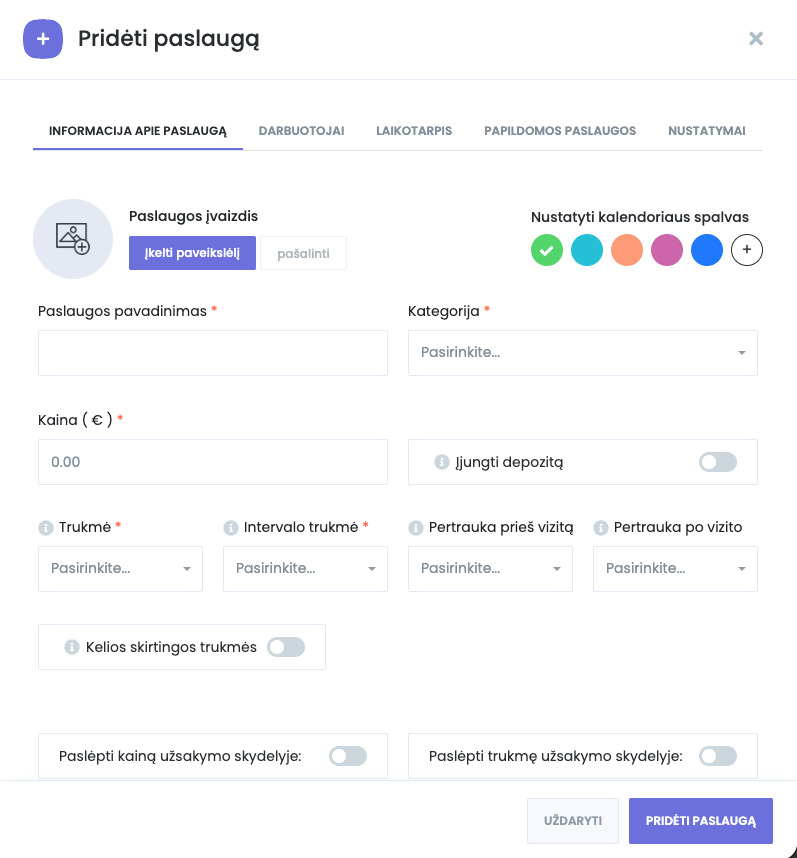Screen dimensions: 797x858
Task: Open the Kategorija dropdown
Action: [582, 353]
